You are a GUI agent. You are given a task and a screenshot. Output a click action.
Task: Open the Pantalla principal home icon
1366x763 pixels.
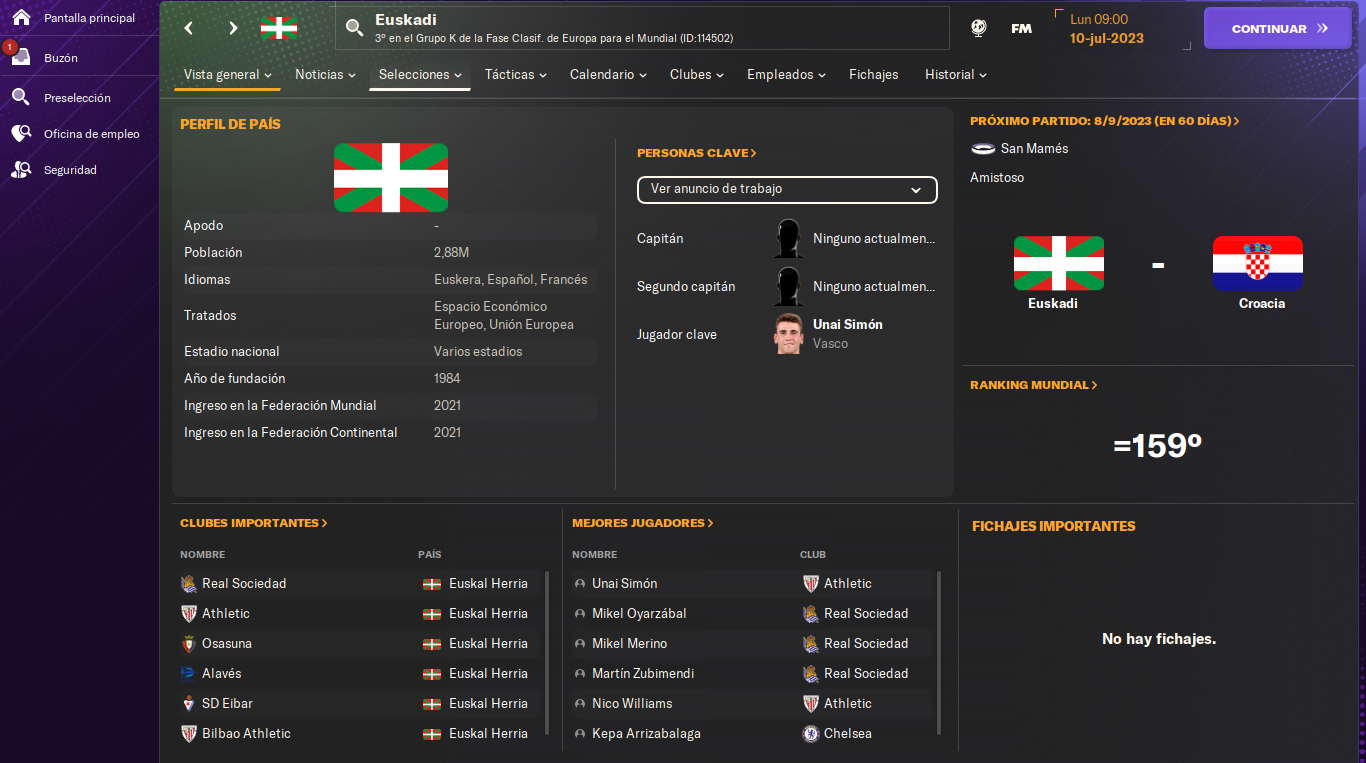21,17
